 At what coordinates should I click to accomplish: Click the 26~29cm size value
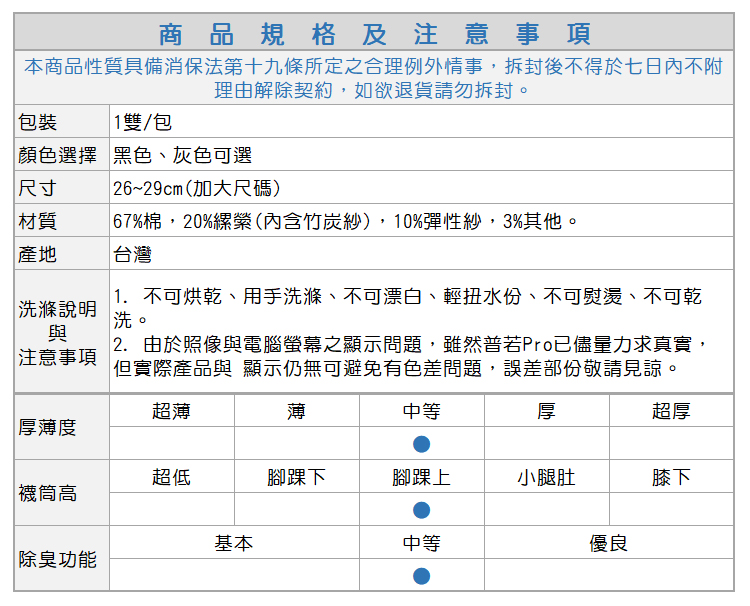[x=196, y=188]
